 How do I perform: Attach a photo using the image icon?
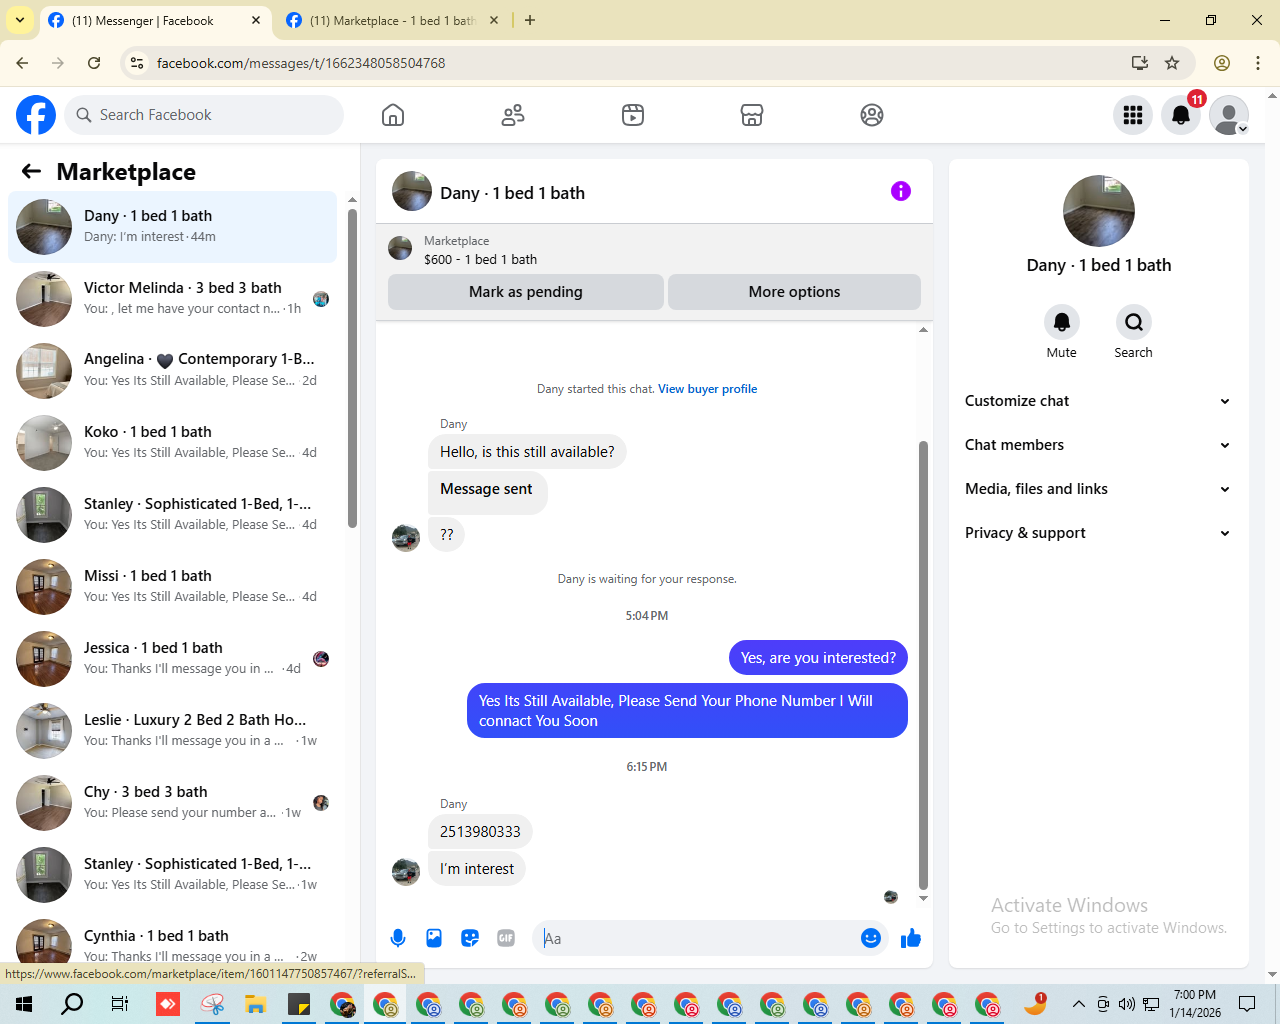[x=434, y=938]
